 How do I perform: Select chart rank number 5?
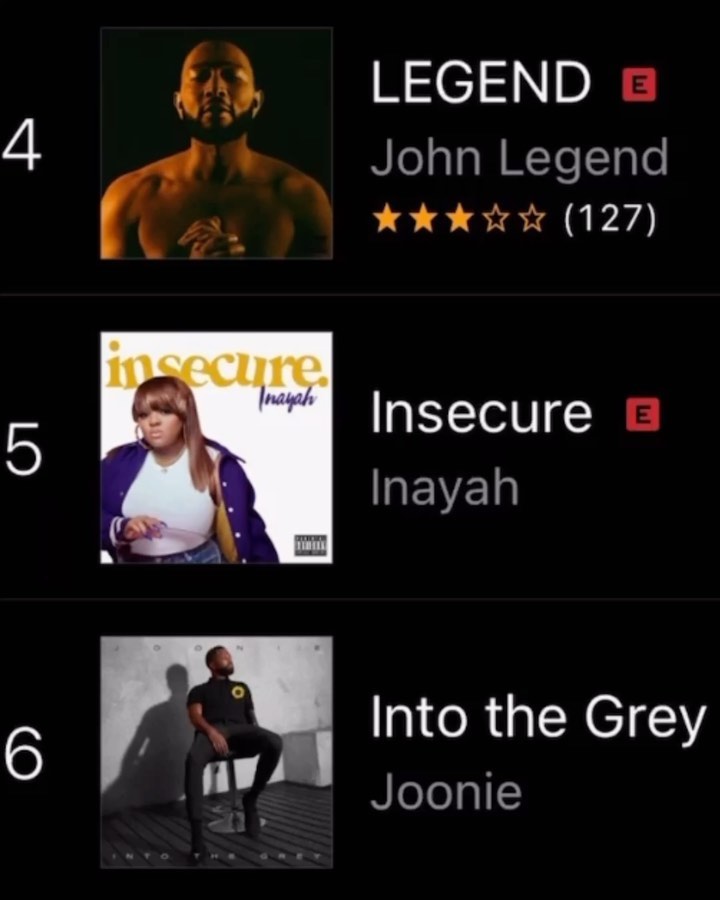click(x=24, y=449)
